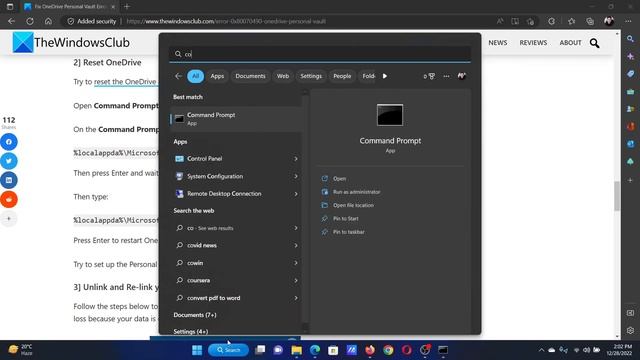Select the 'cowin' web suggestion
640x360 pixels.
point(195,263)
